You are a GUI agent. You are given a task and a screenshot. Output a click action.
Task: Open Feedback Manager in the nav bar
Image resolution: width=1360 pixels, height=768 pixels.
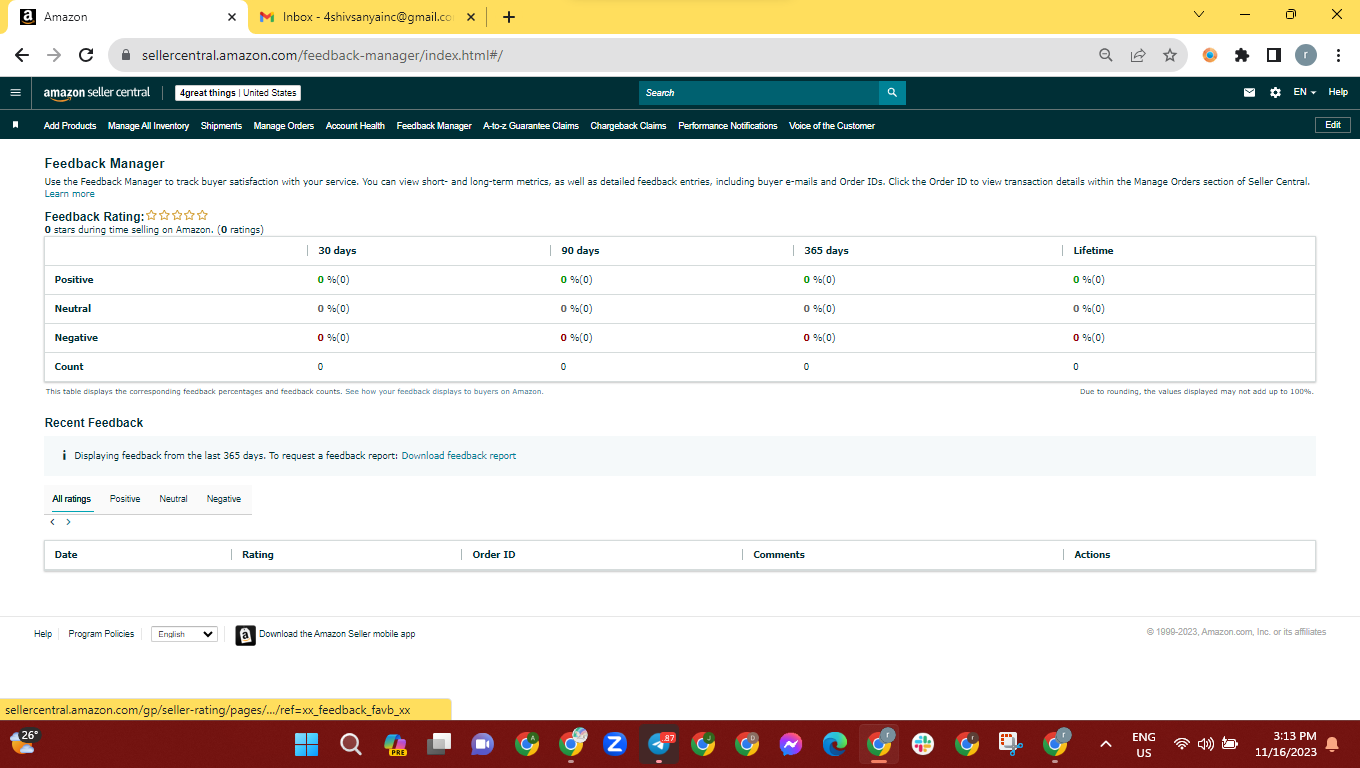[434, 126]
